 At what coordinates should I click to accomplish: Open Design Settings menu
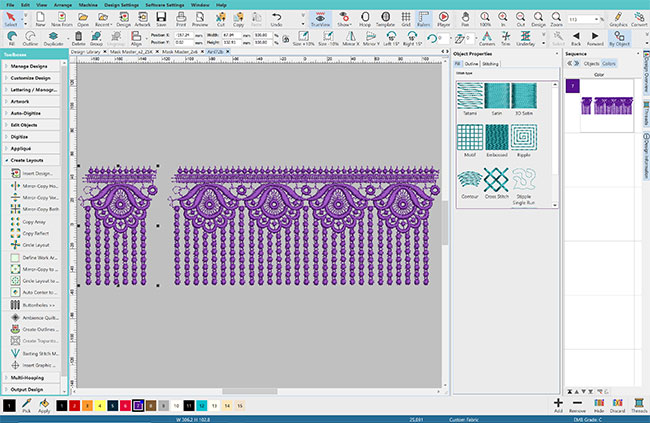click(x=121, y=5)
